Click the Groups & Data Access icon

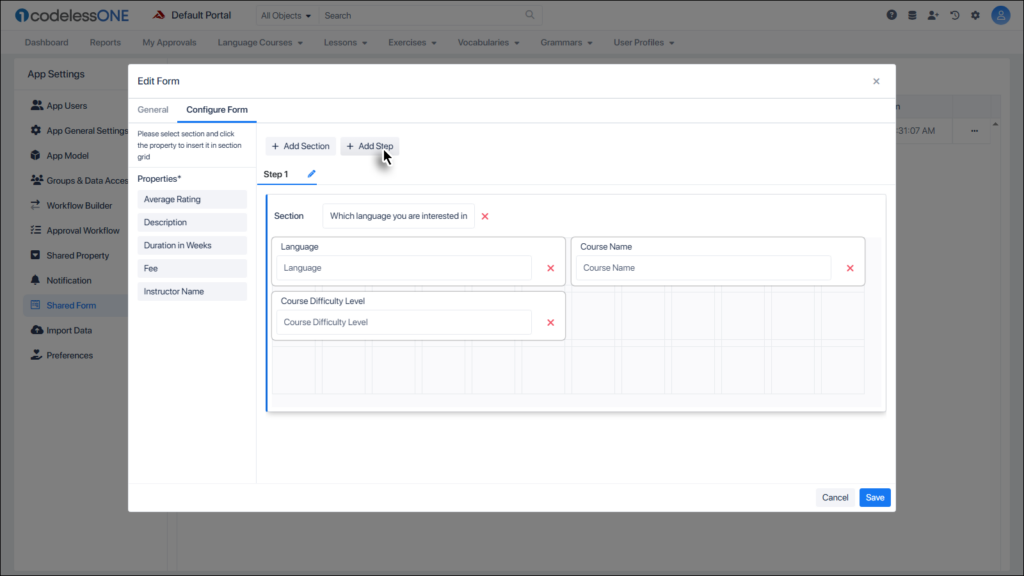point(37,180)
